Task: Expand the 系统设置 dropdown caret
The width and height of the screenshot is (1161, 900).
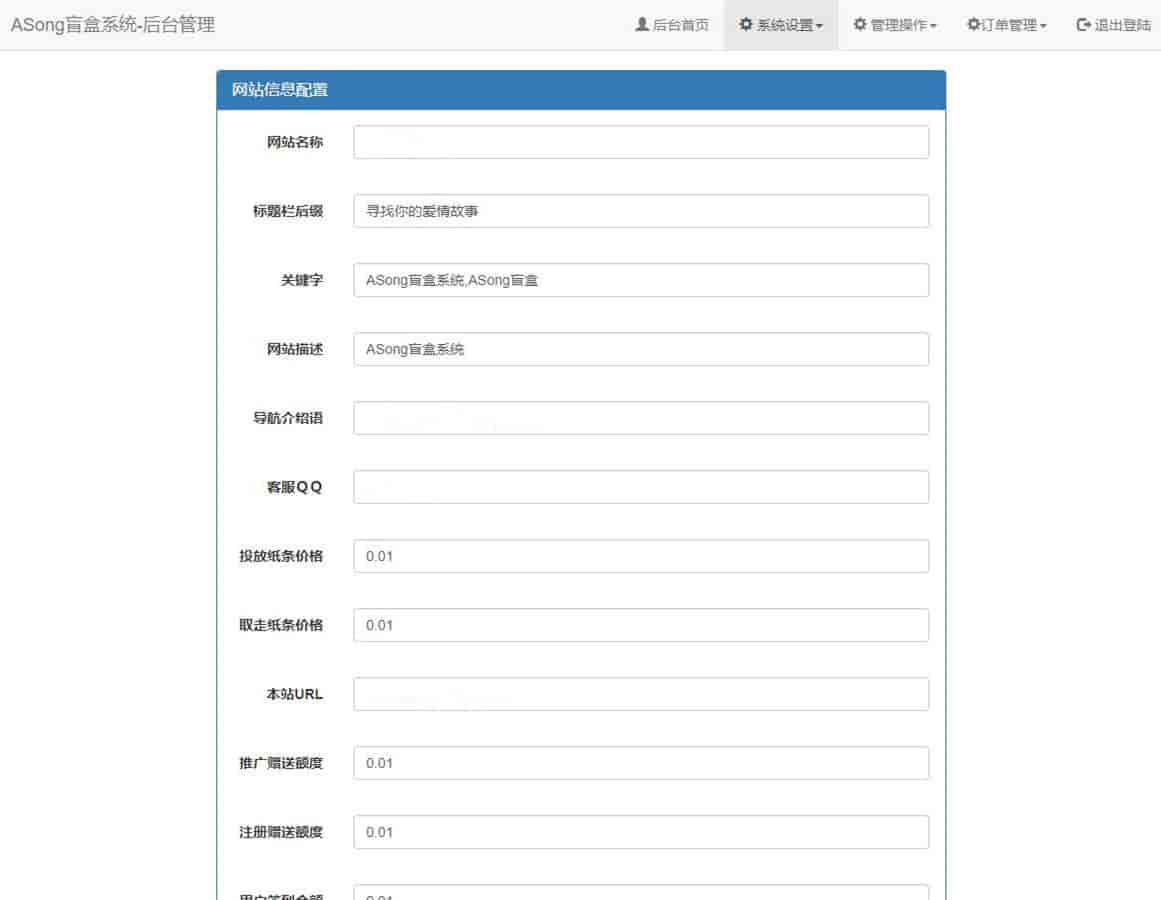Action: coord(819,26)
